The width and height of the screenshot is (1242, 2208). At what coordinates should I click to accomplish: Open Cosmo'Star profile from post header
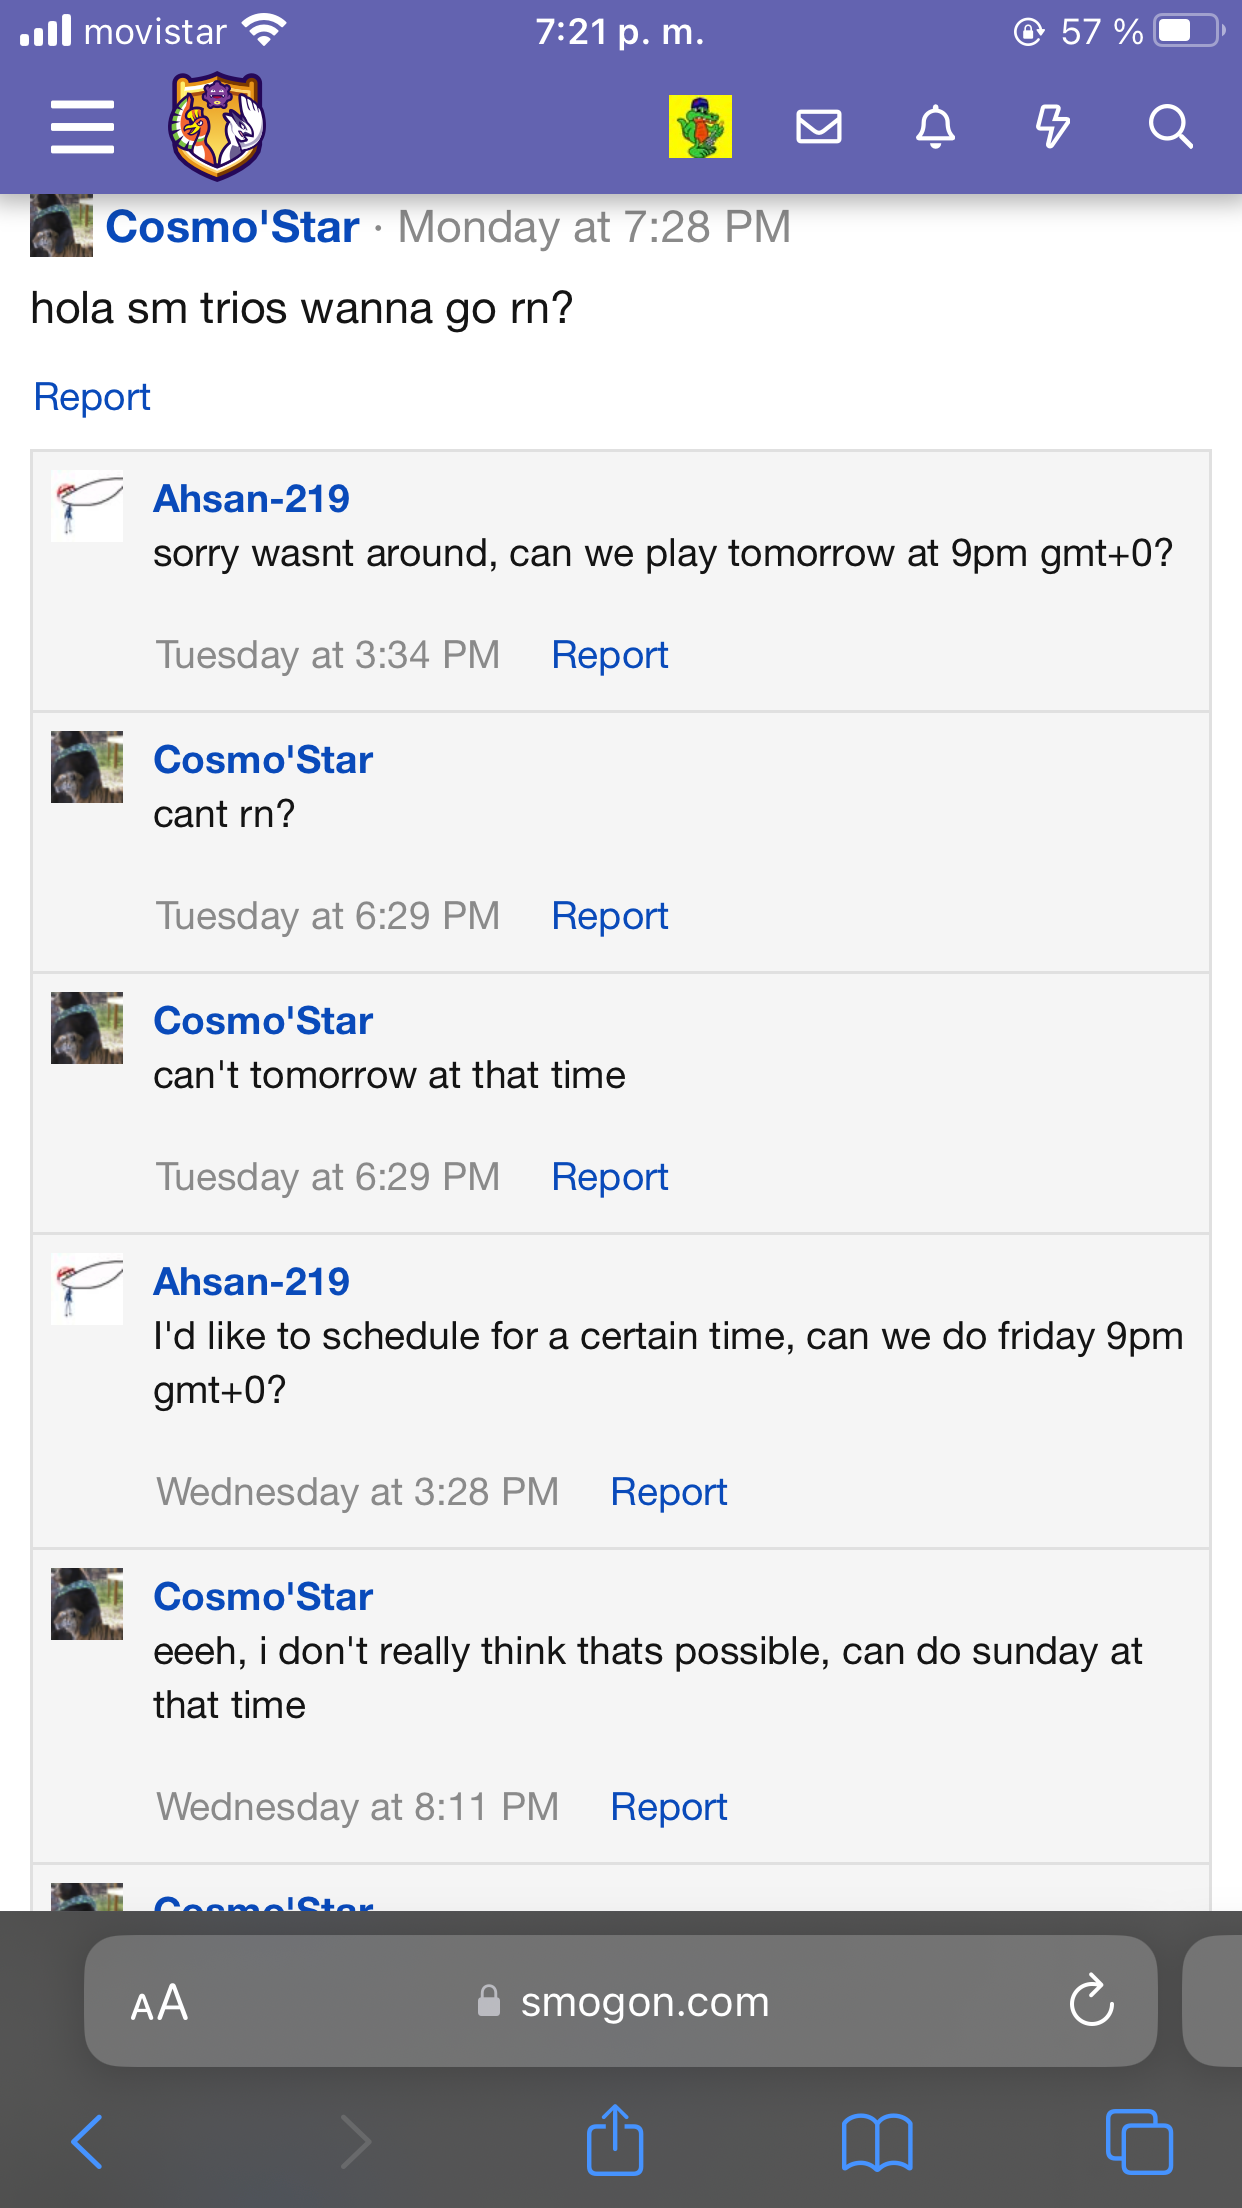coord(232,227)
